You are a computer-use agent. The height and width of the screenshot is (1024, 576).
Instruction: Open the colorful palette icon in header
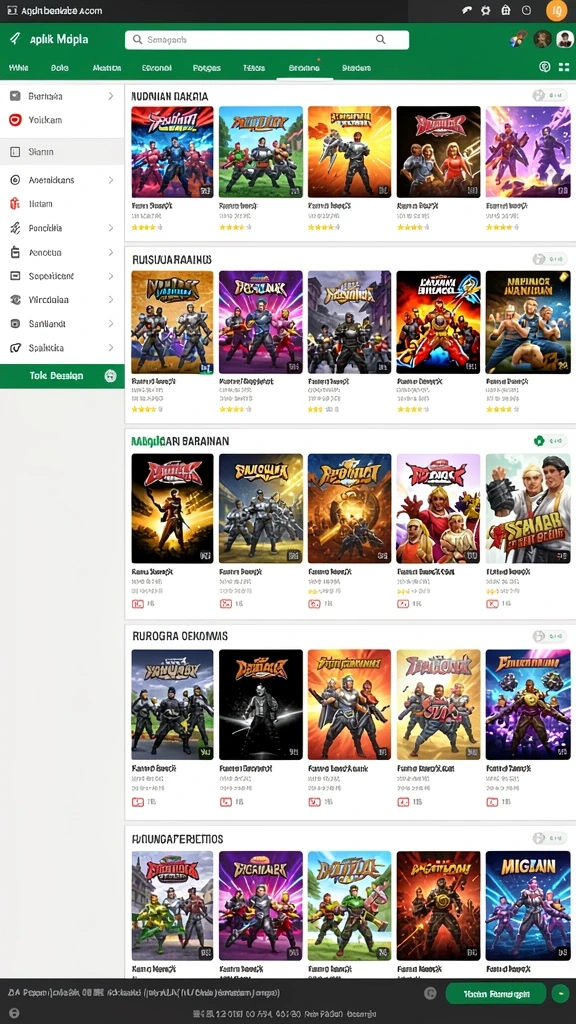pos(517,39)
